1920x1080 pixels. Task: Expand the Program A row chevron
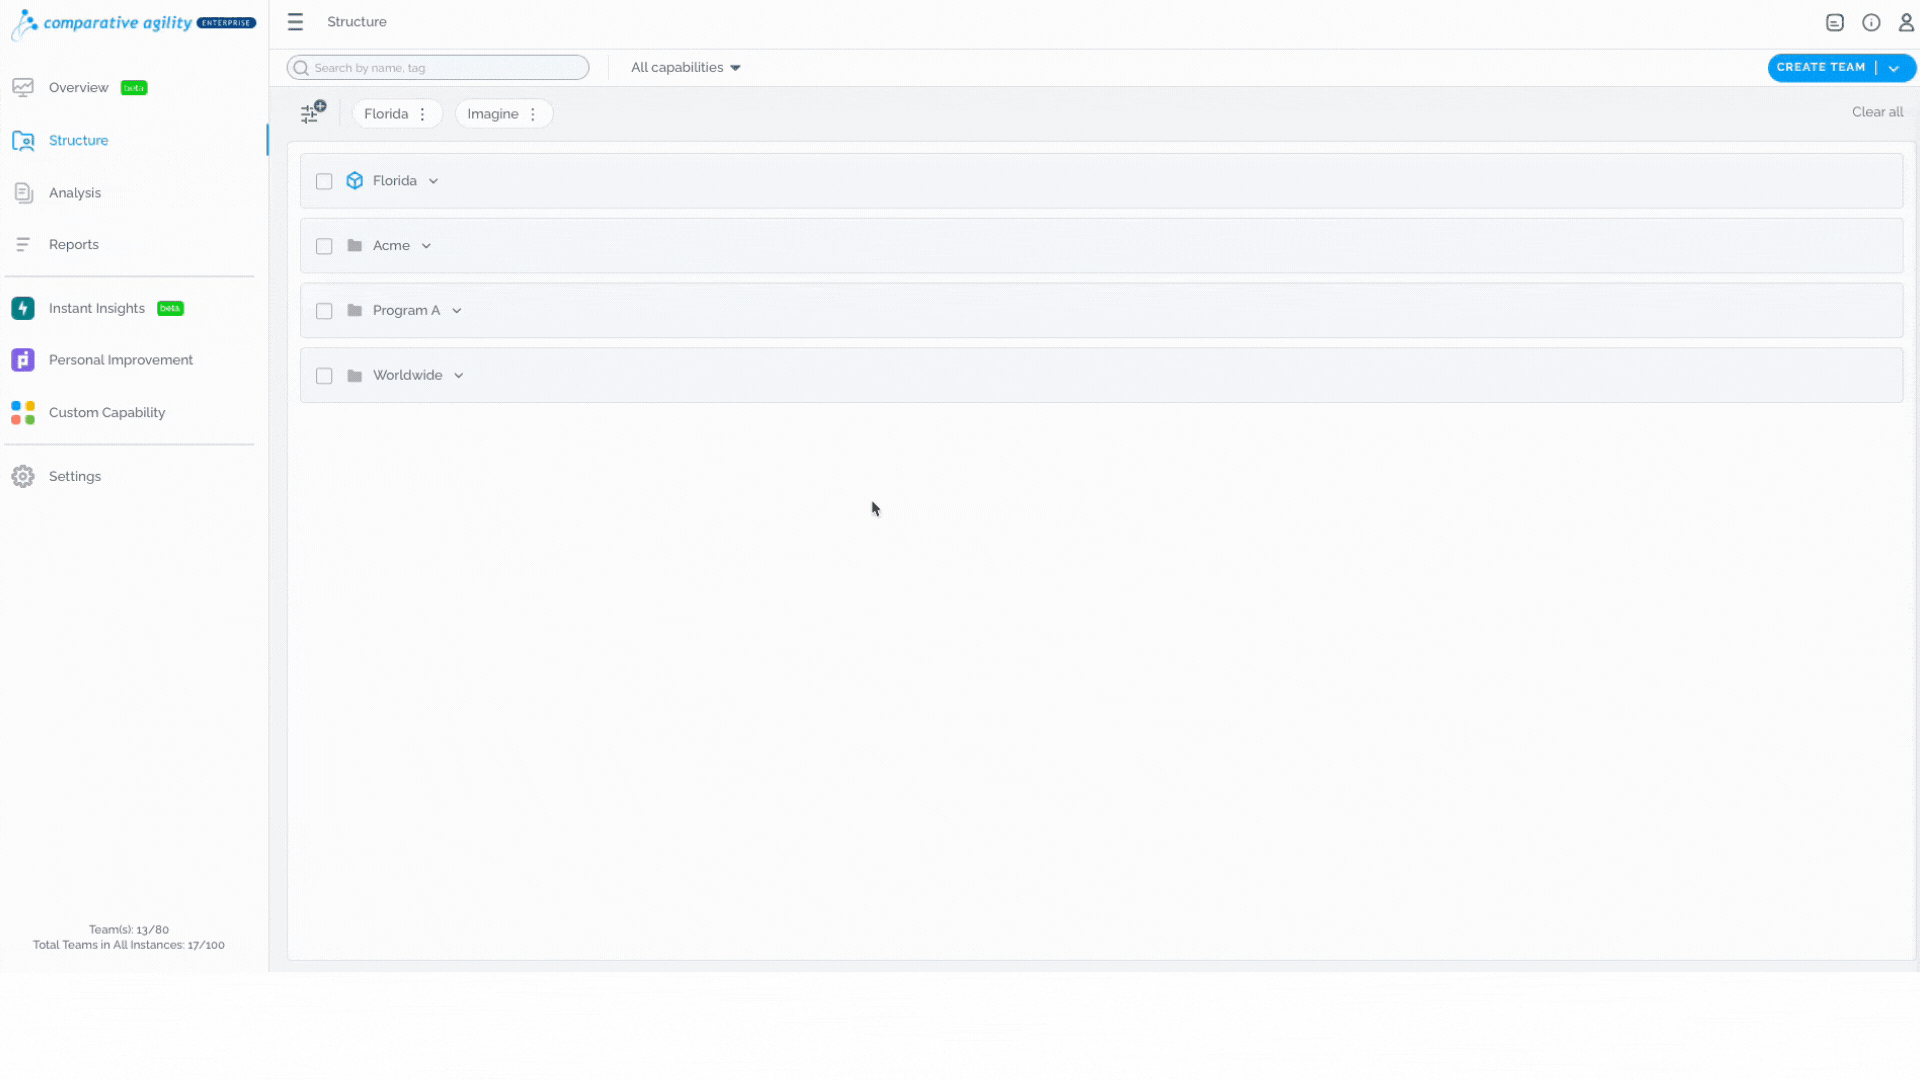coord(457,312)
